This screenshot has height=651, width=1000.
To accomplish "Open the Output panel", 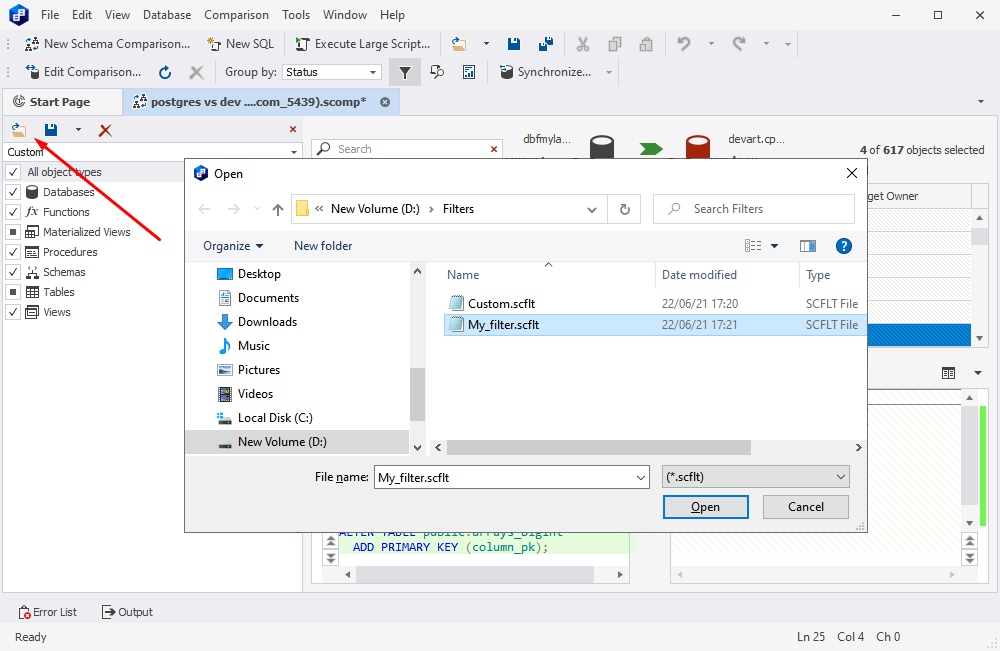I will click(127, 612).
